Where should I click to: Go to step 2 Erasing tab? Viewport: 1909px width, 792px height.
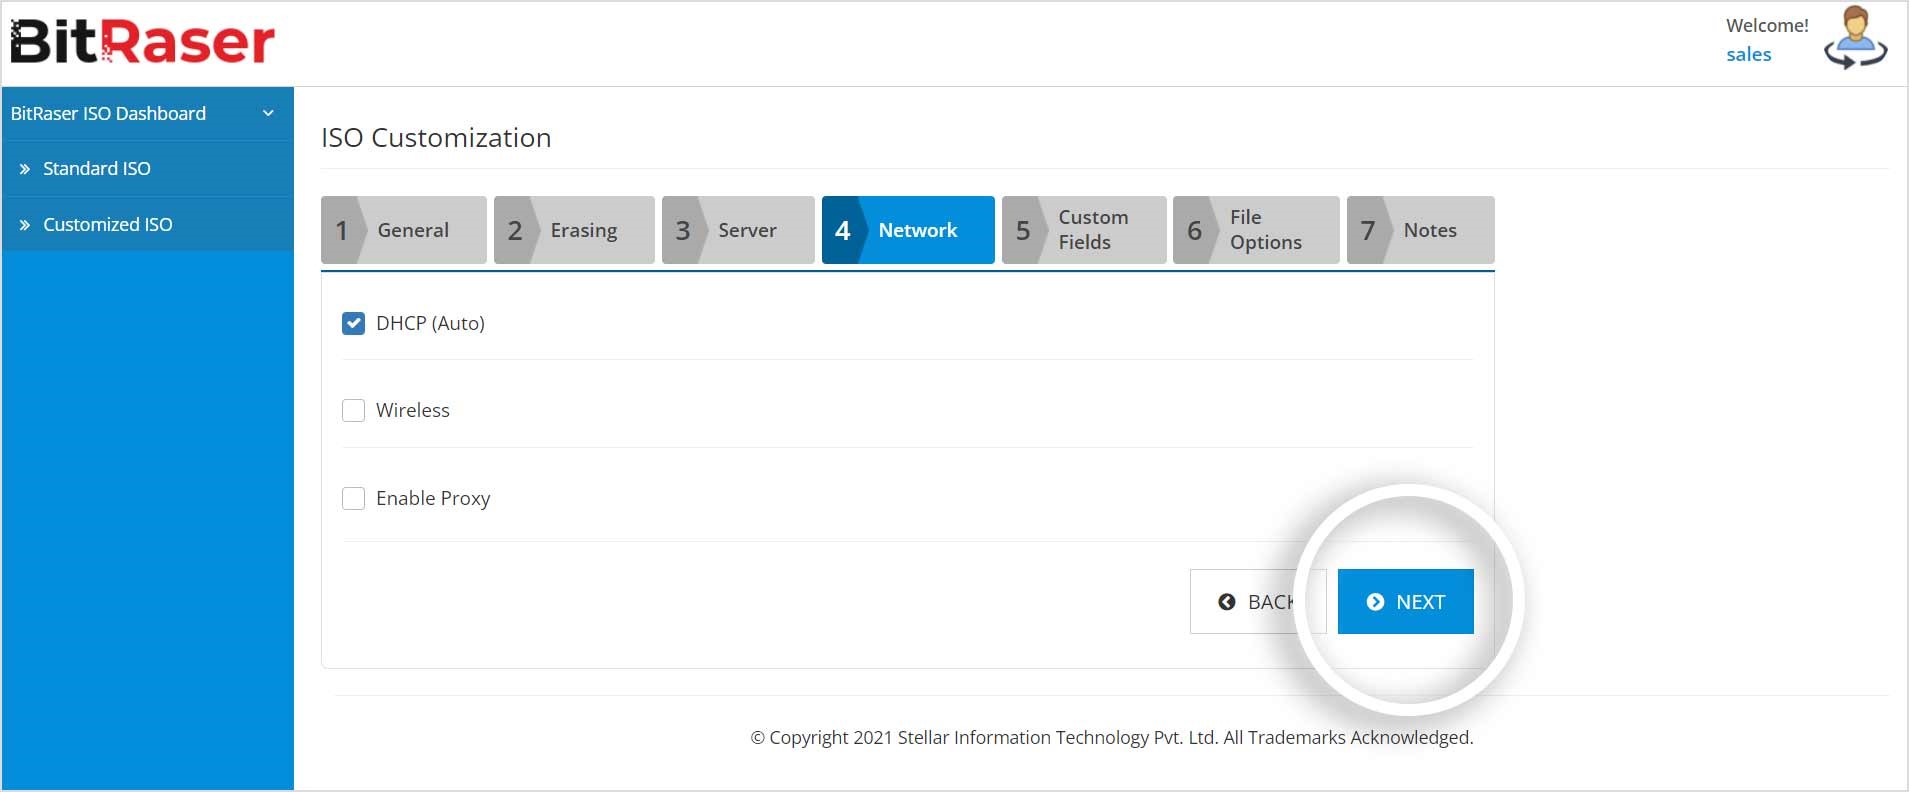pyautogui.click(x=574, y=230)
